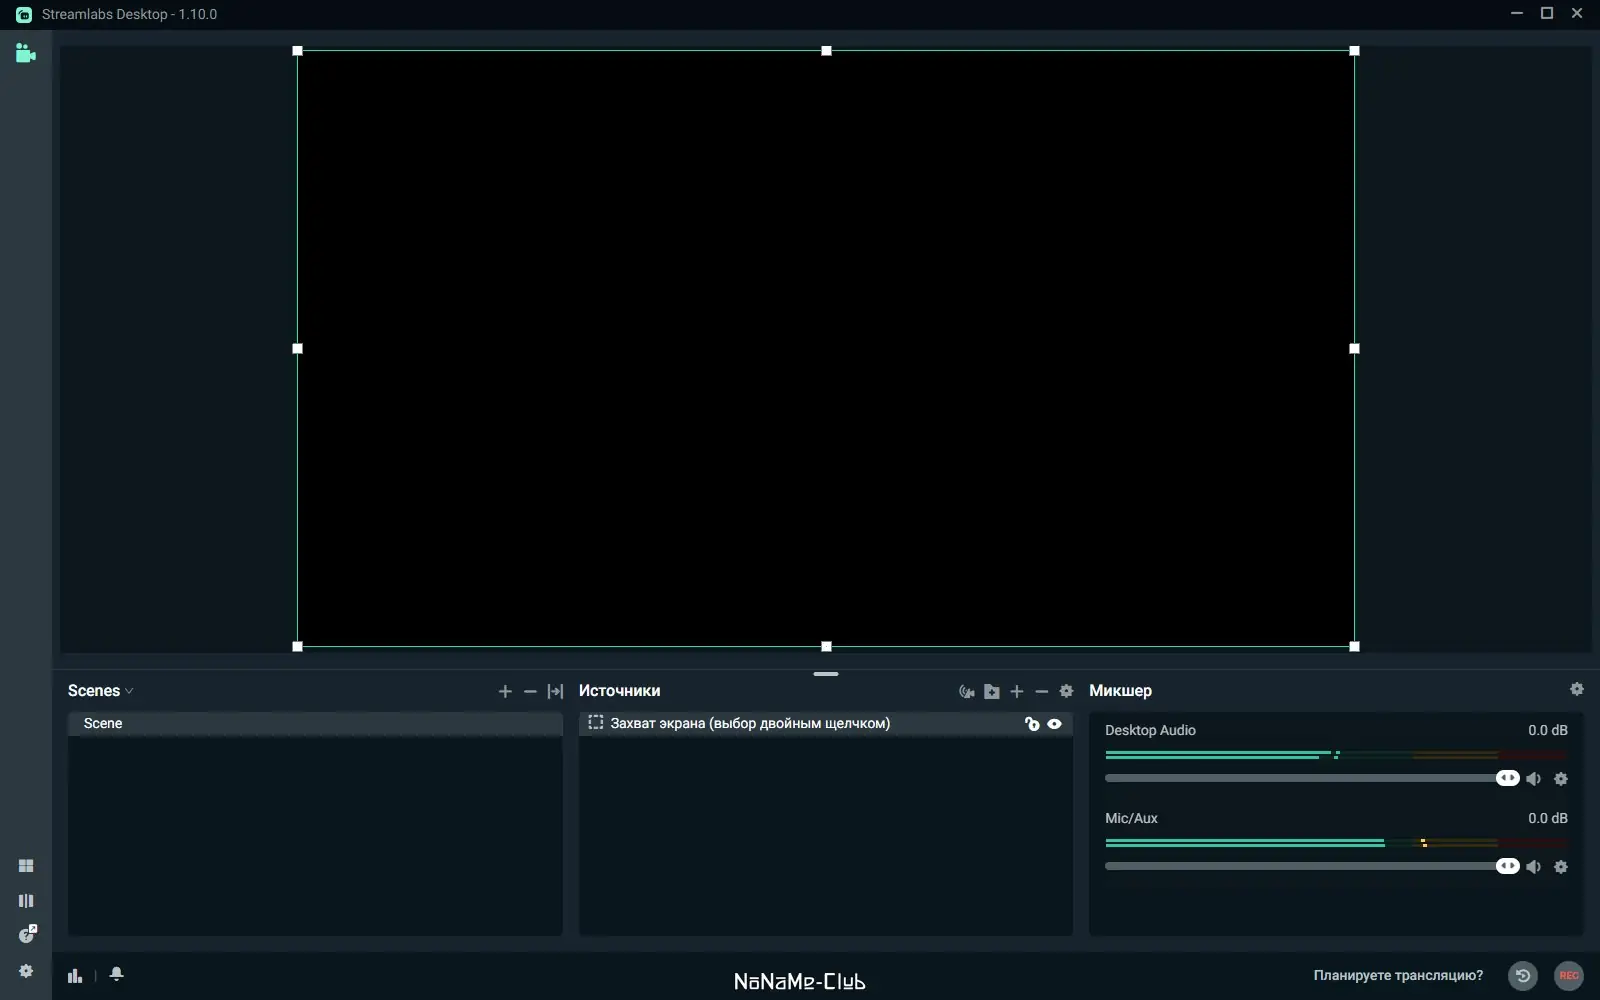
Task: Adjust the Mic/Aux volume slider
Action: pyautogui.click(x=1312, y=867)
